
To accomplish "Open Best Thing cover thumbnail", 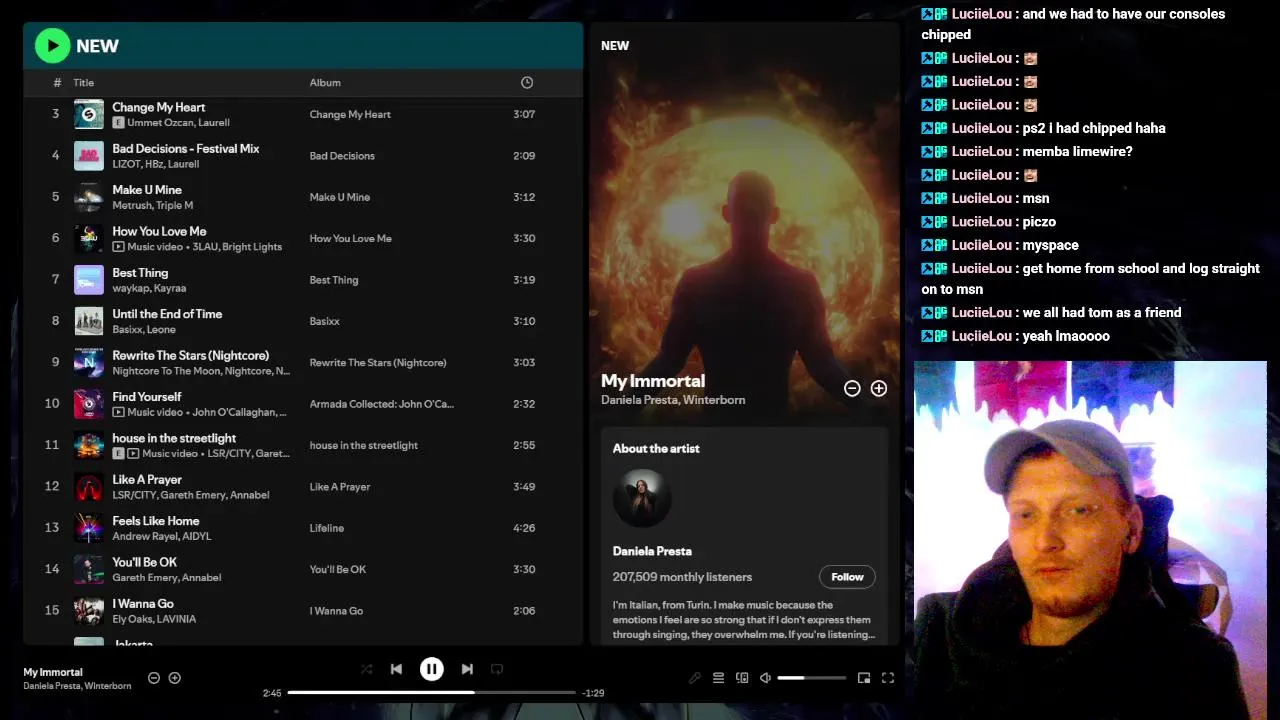I will point(88,280).
